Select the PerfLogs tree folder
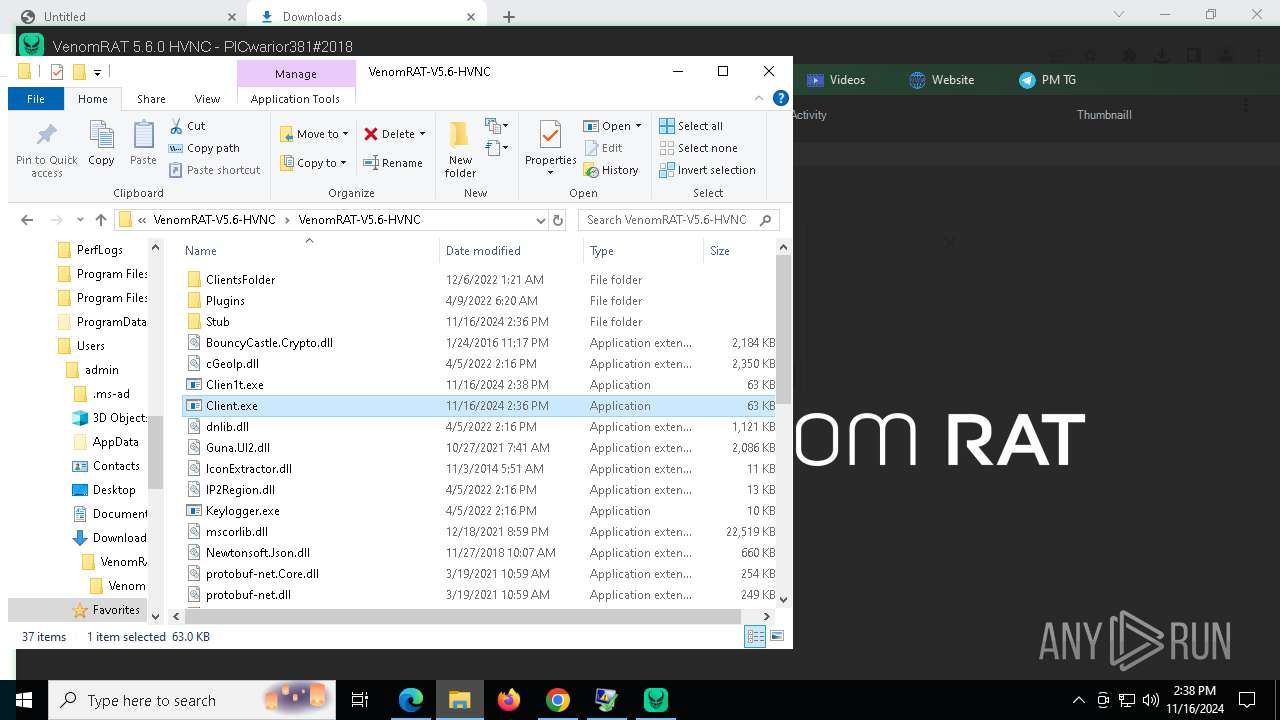The image size is (1280, 720). (x=99, y=250)
